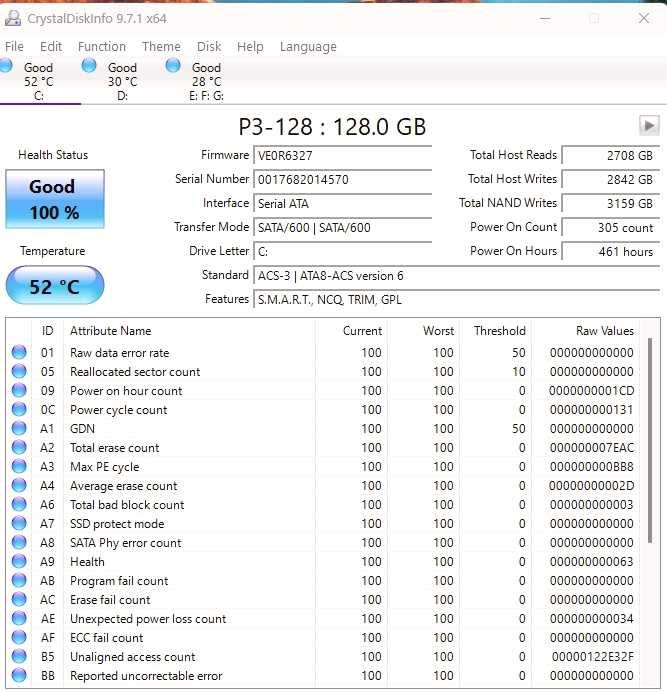Click the blue status orb for drive D:

pyautogui.click(x=89, y=66)
